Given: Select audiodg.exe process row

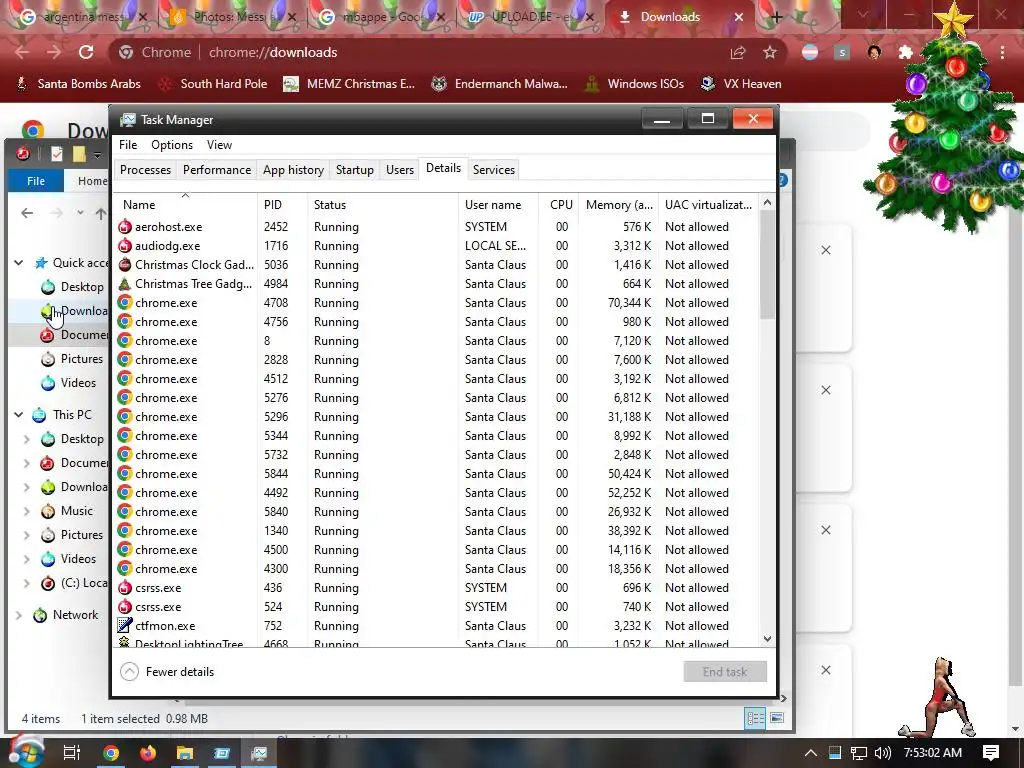Looking at the screenshot, I should point(436,246).
